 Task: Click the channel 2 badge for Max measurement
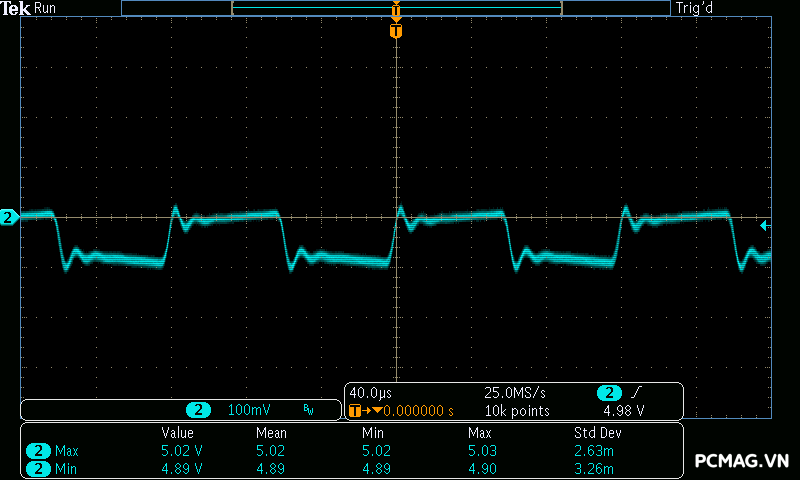pyautogui.click(x=38, y=451)
